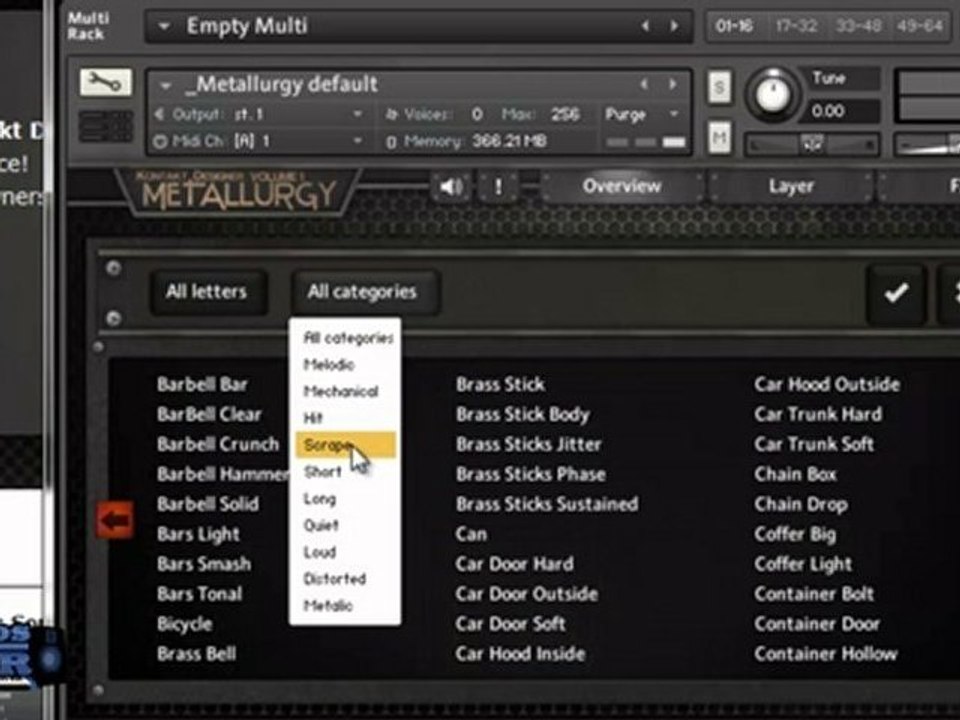
Task: Select the Brass Stick Body sound
Action: (522, 414)
